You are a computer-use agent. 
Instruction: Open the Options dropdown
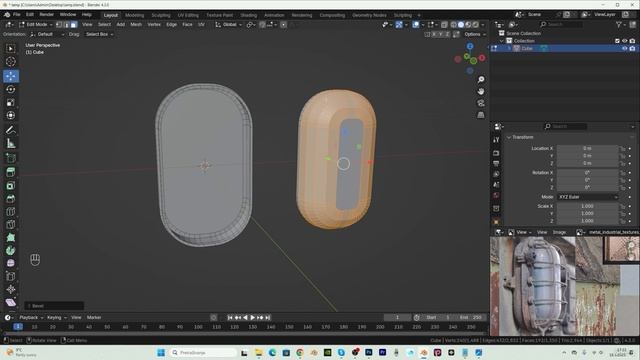[x=475, y=34]
